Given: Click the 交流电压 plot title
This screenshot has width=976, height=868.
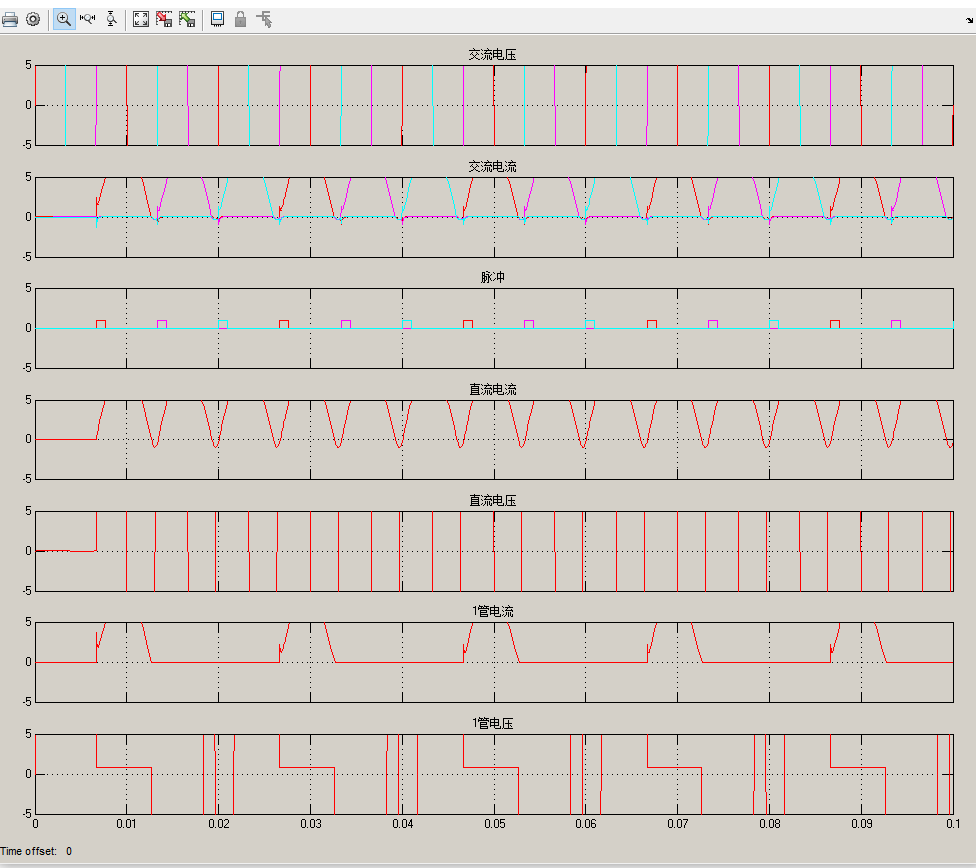Looking at the screenshot, I should 492,55.
